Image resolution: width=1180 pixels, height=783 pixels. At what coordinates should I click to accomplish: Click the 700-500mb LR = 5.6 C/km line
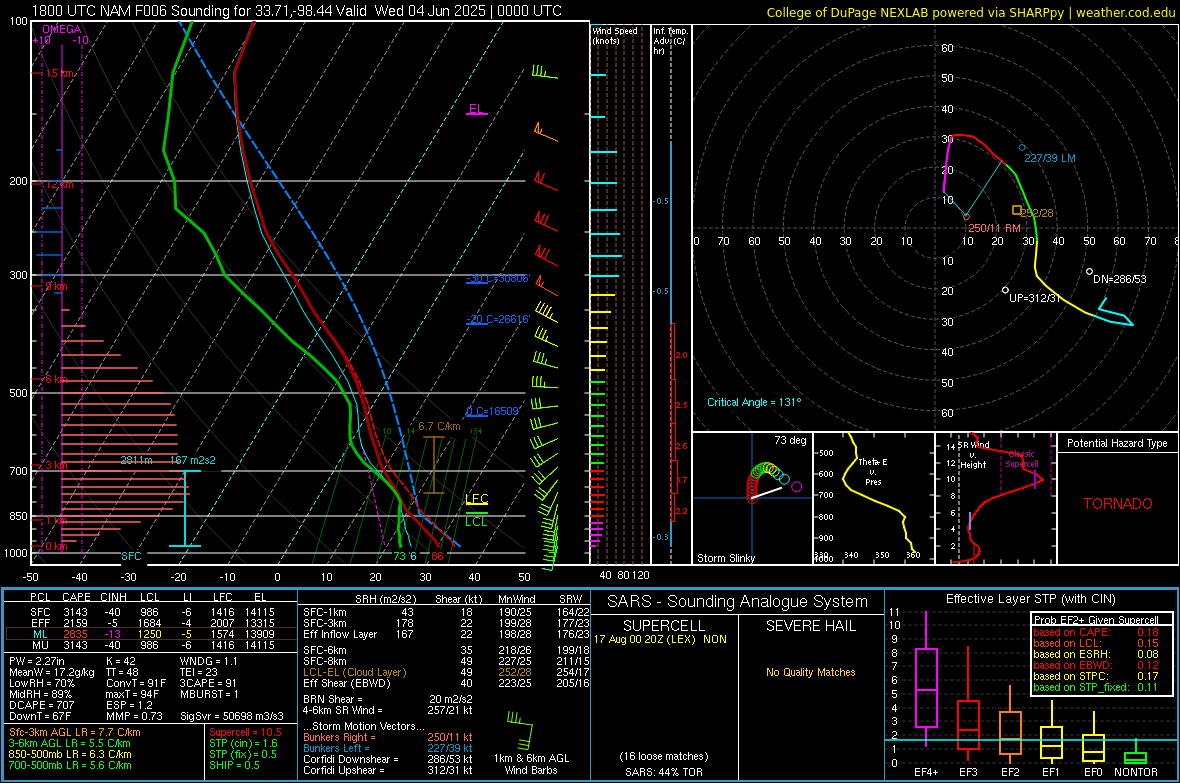[x=70, y=765]
